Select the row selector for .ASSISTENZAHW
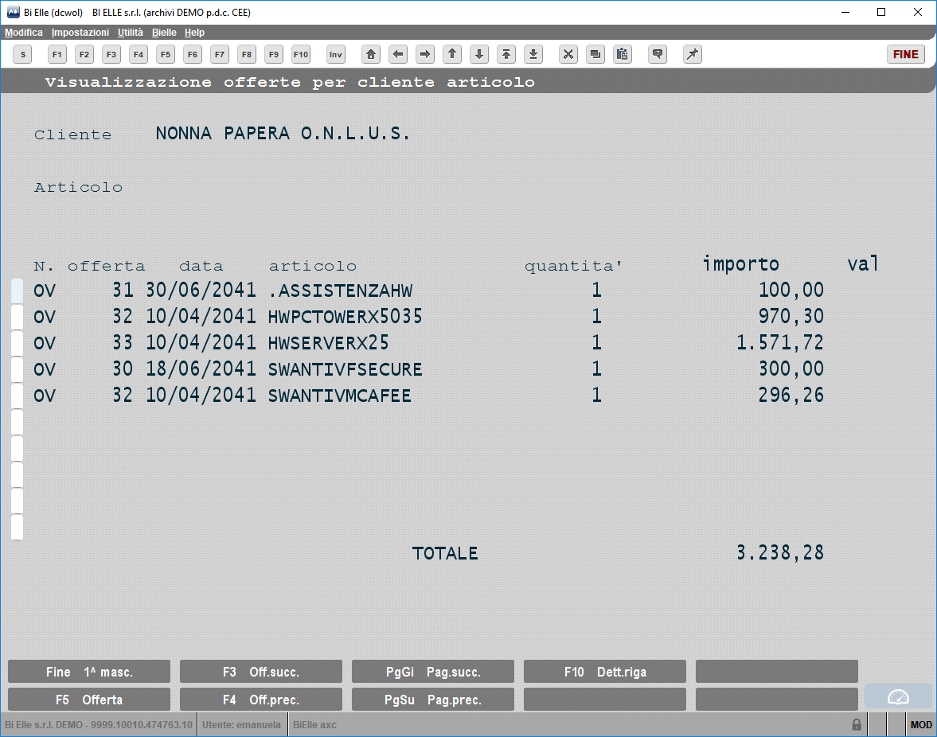The height and width of the screenshot is (737, 937). [x=17, y=290]
